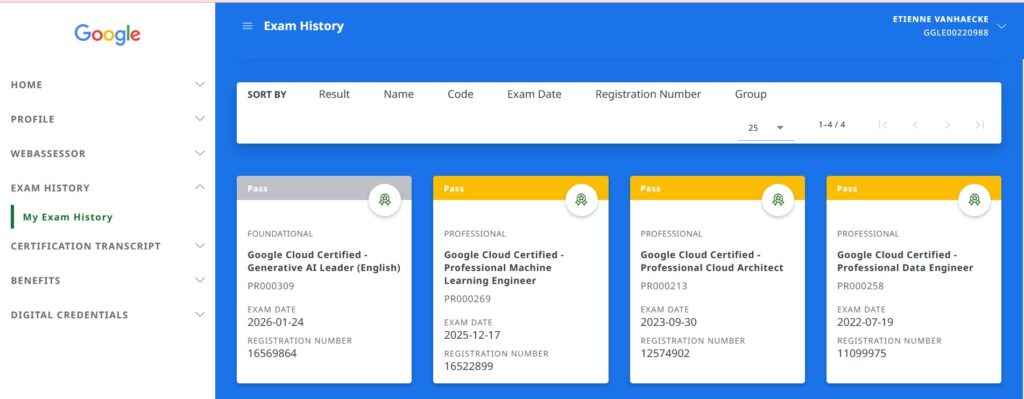Image resolution: width=1024 pixels, height=399 pixels.
Task: Go to the previous page arrow
Action: pyautogui.click(x=915, y=125)
